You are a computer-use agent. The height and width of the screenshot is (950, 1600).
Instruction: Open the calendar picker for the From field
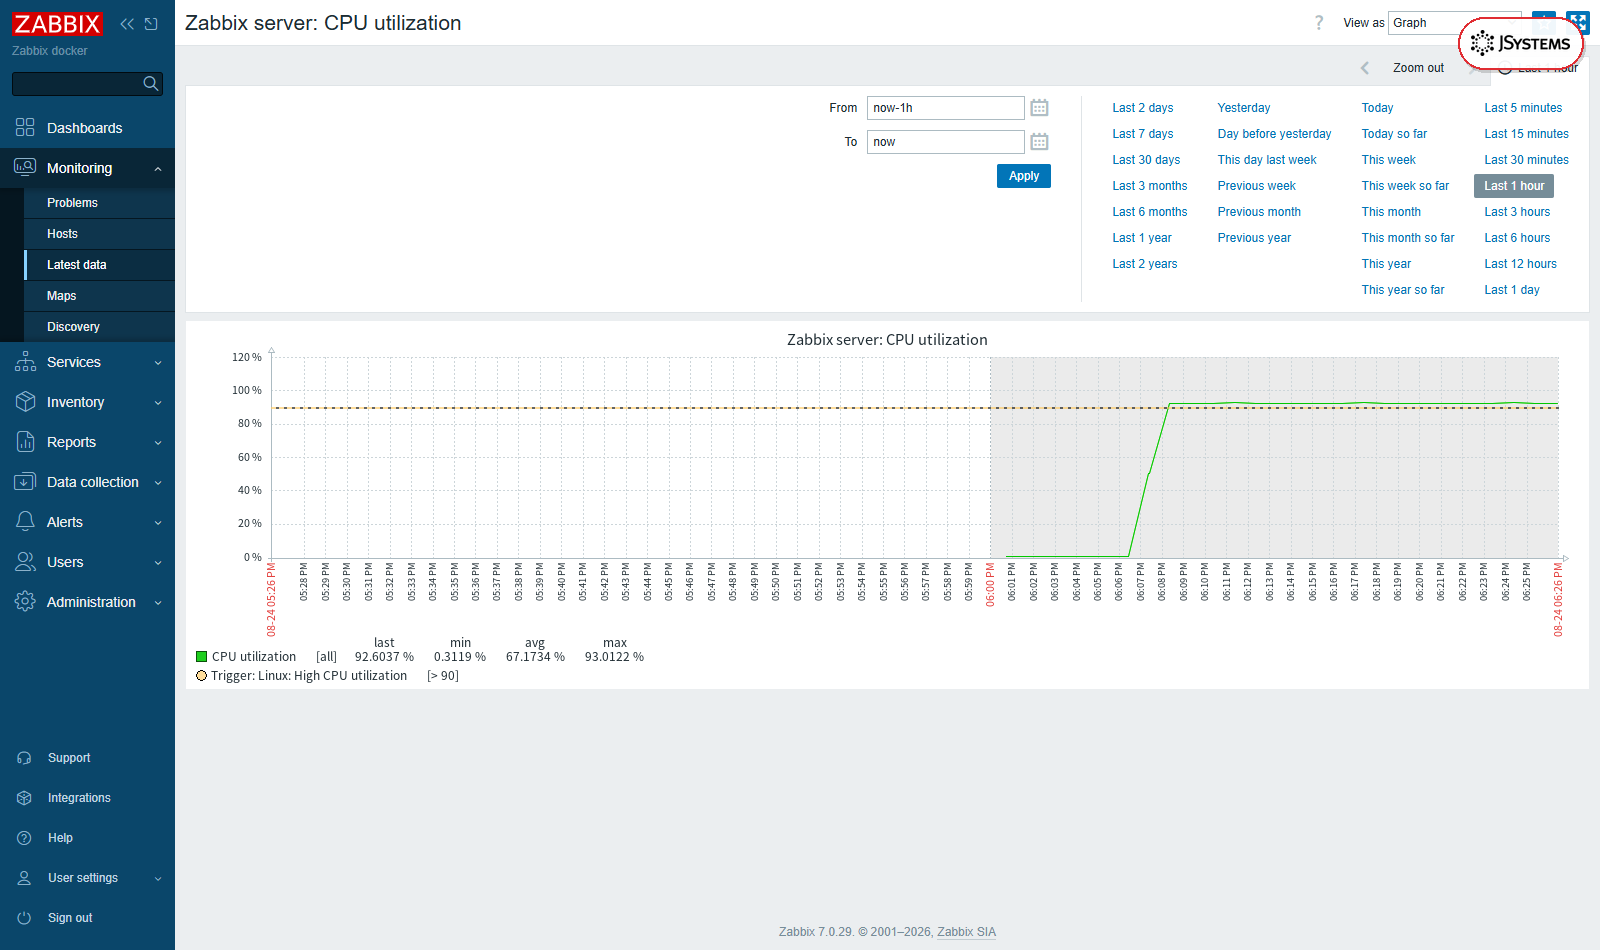coord(1039,108)
